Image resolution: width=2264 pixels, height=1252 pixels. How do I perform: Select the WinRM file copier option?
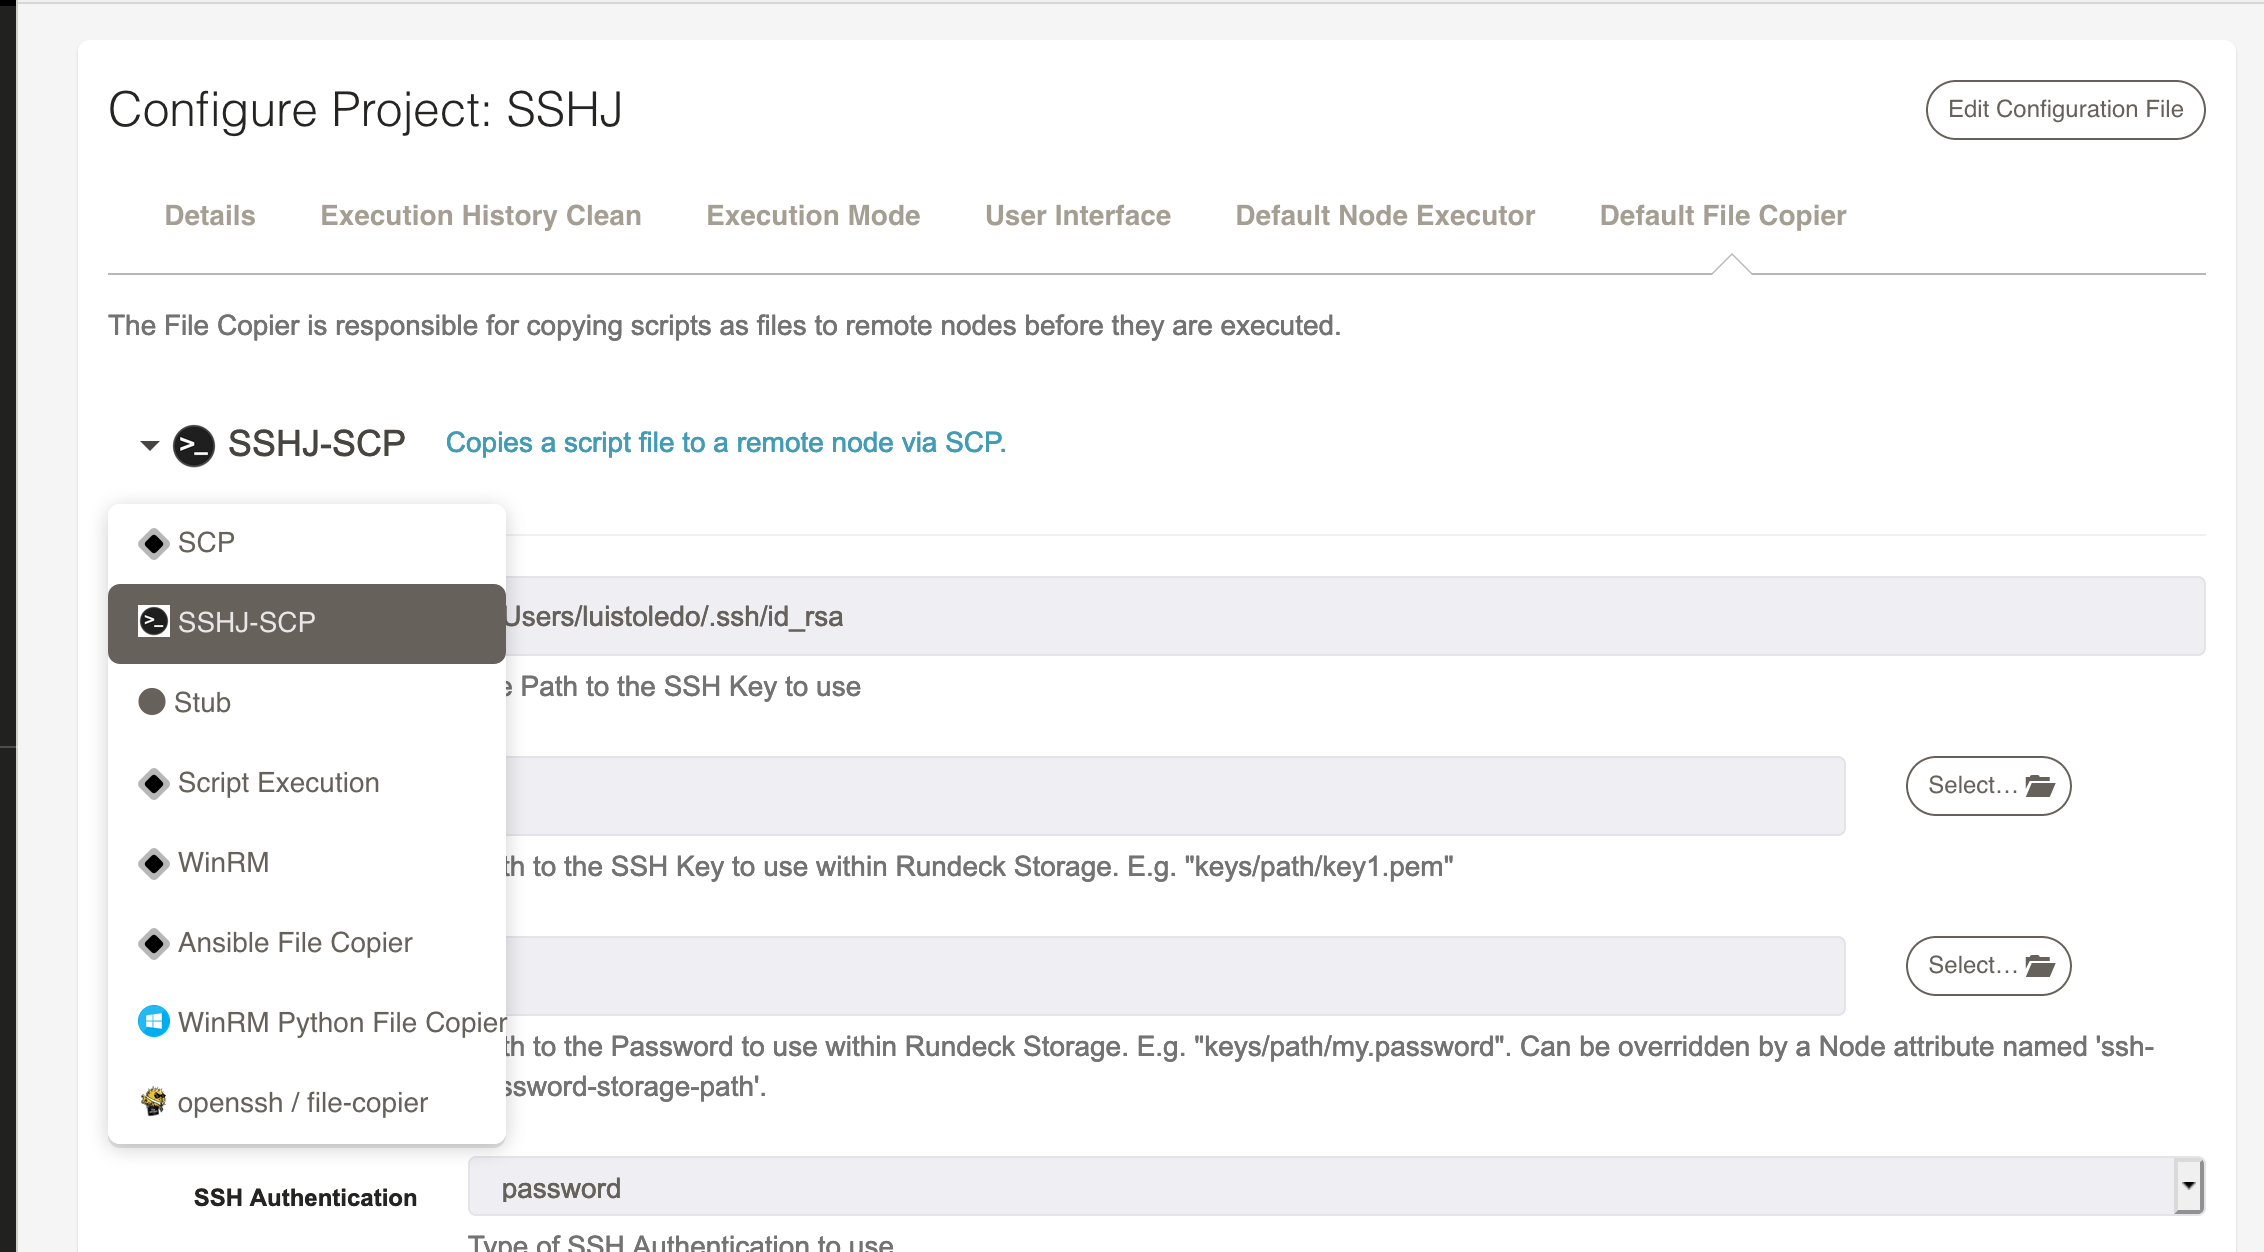[x=225, y=862]
